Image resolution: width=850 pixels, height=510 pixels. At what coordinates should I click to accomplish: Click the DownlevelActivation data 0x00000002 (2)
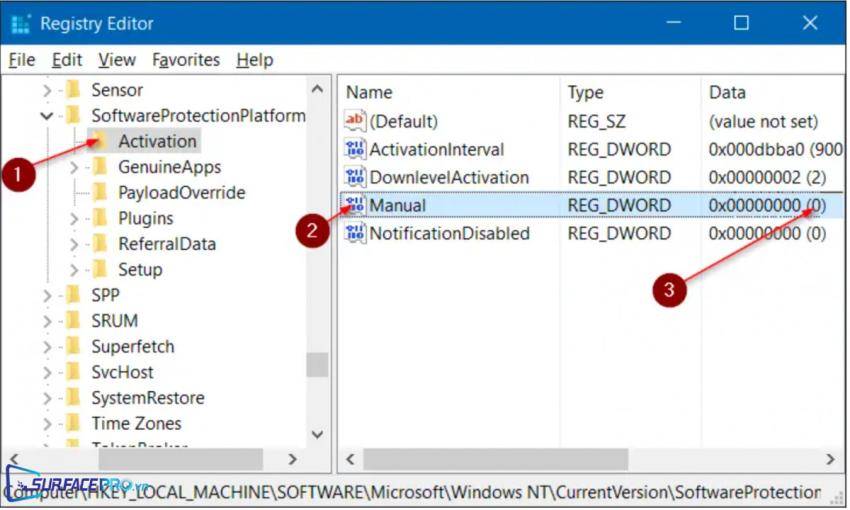(x=767, y=177)
